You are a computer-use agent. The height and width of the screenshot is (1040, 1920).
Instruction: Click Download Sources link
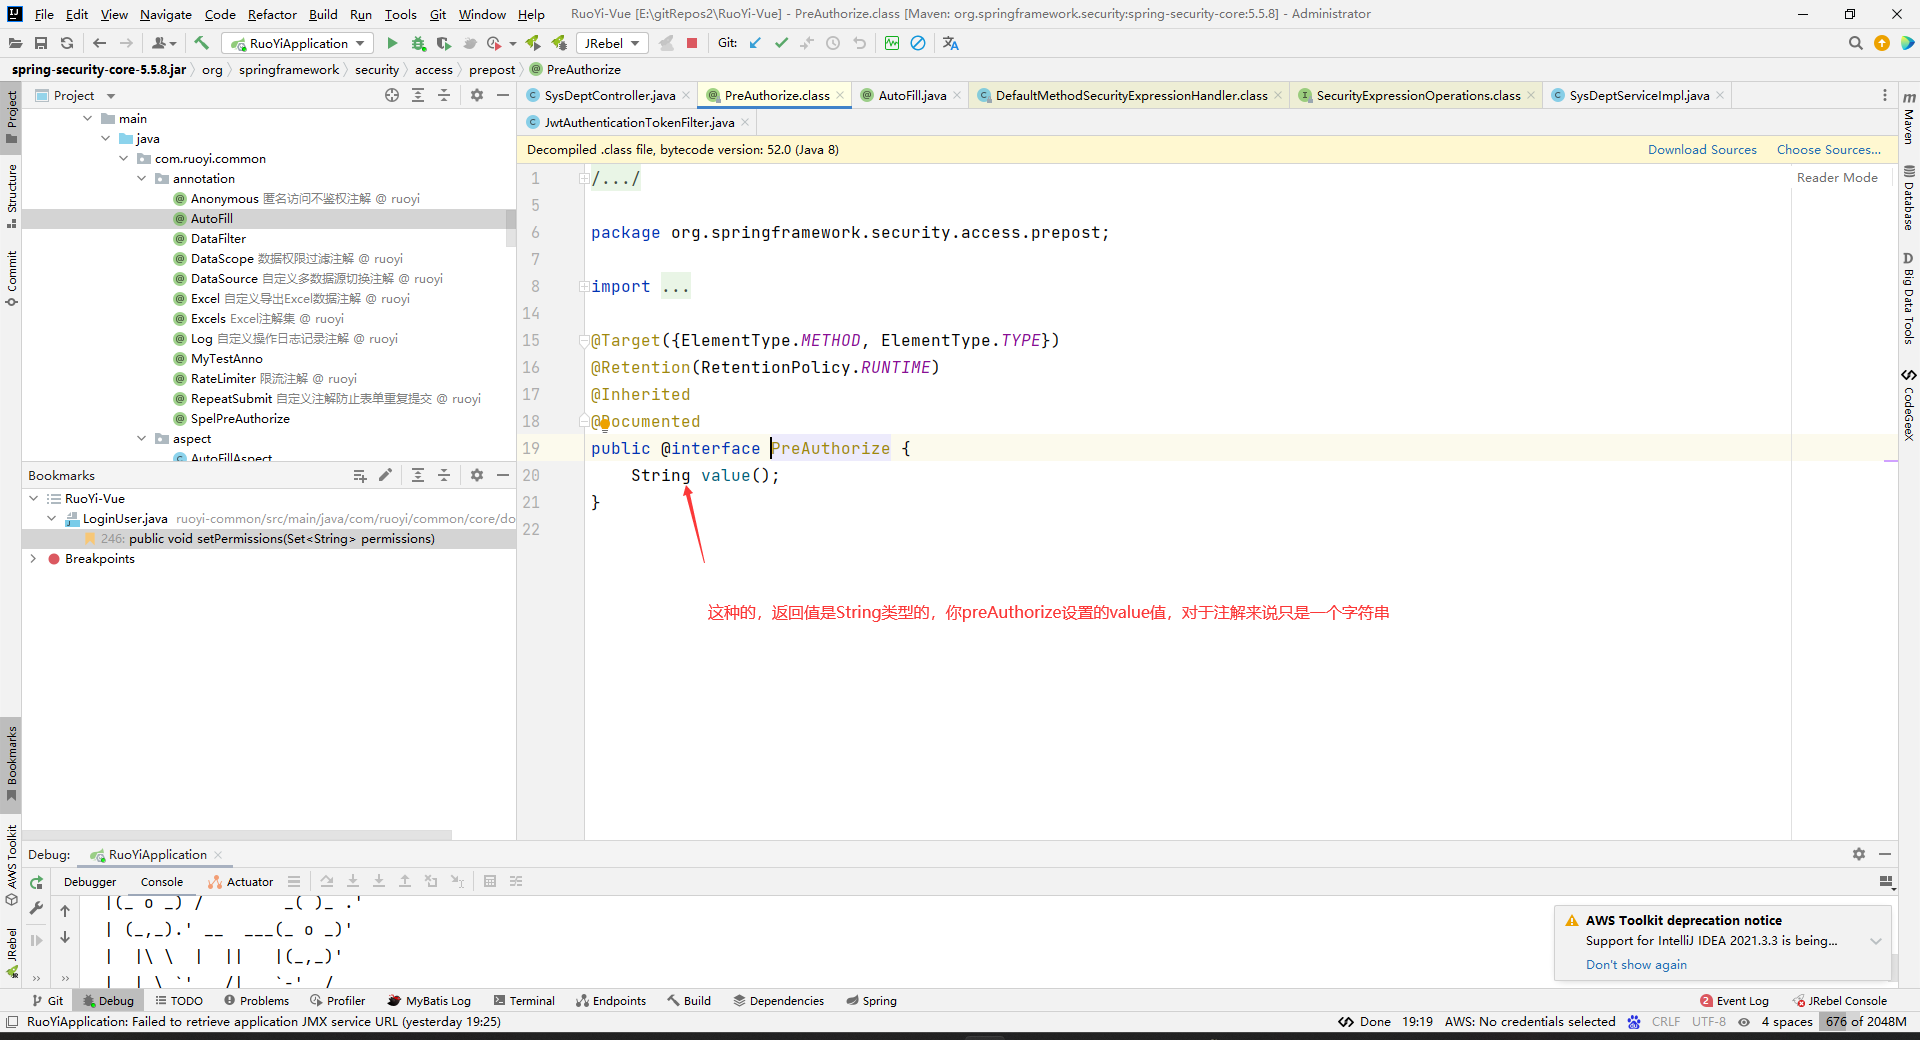point(1702,149)
